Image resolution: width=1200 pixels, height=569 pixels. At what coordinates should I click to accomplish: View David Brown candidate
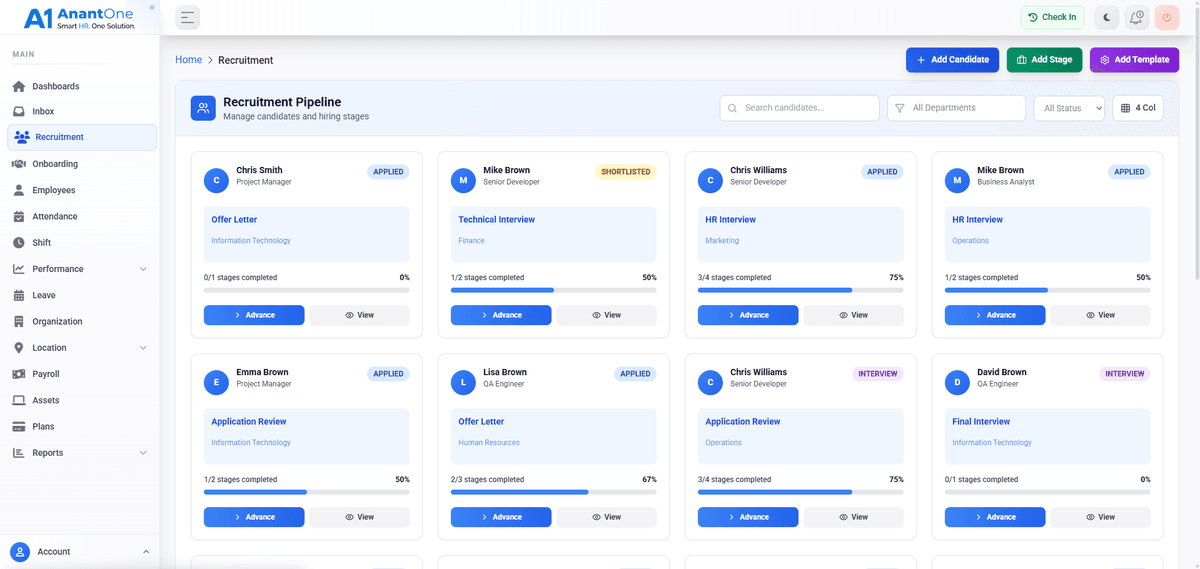point(1100,517)
